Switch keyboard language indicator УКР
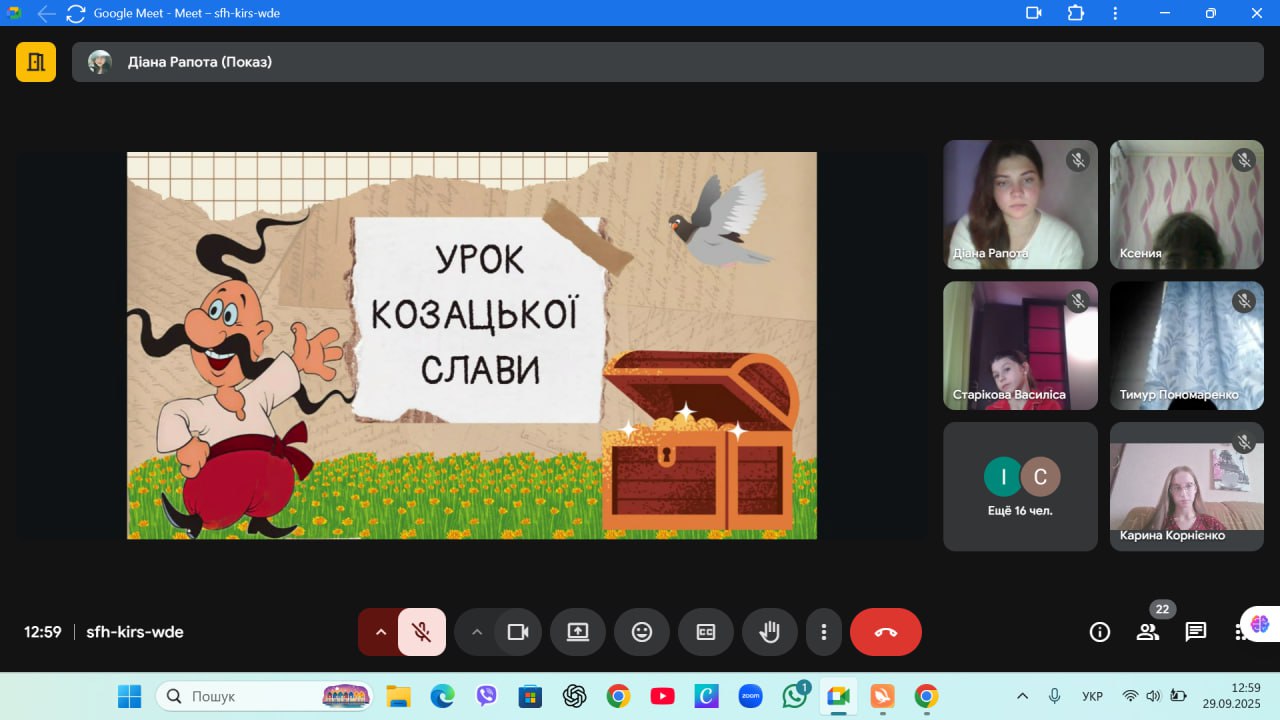This screenshot has width=1280, height=720. point(1093,696)
